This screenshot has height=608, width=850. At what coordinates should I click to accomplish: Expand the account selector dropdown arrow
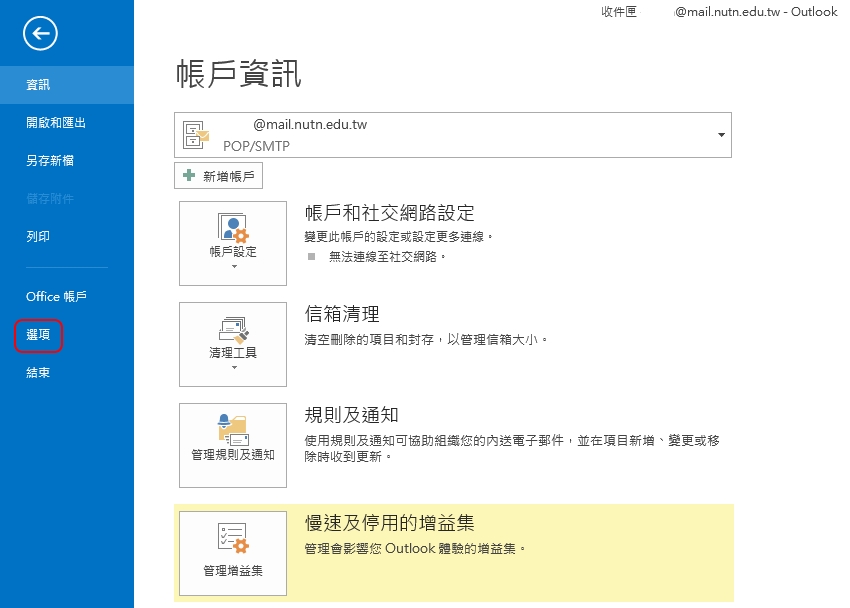click(x=721, y=135)
